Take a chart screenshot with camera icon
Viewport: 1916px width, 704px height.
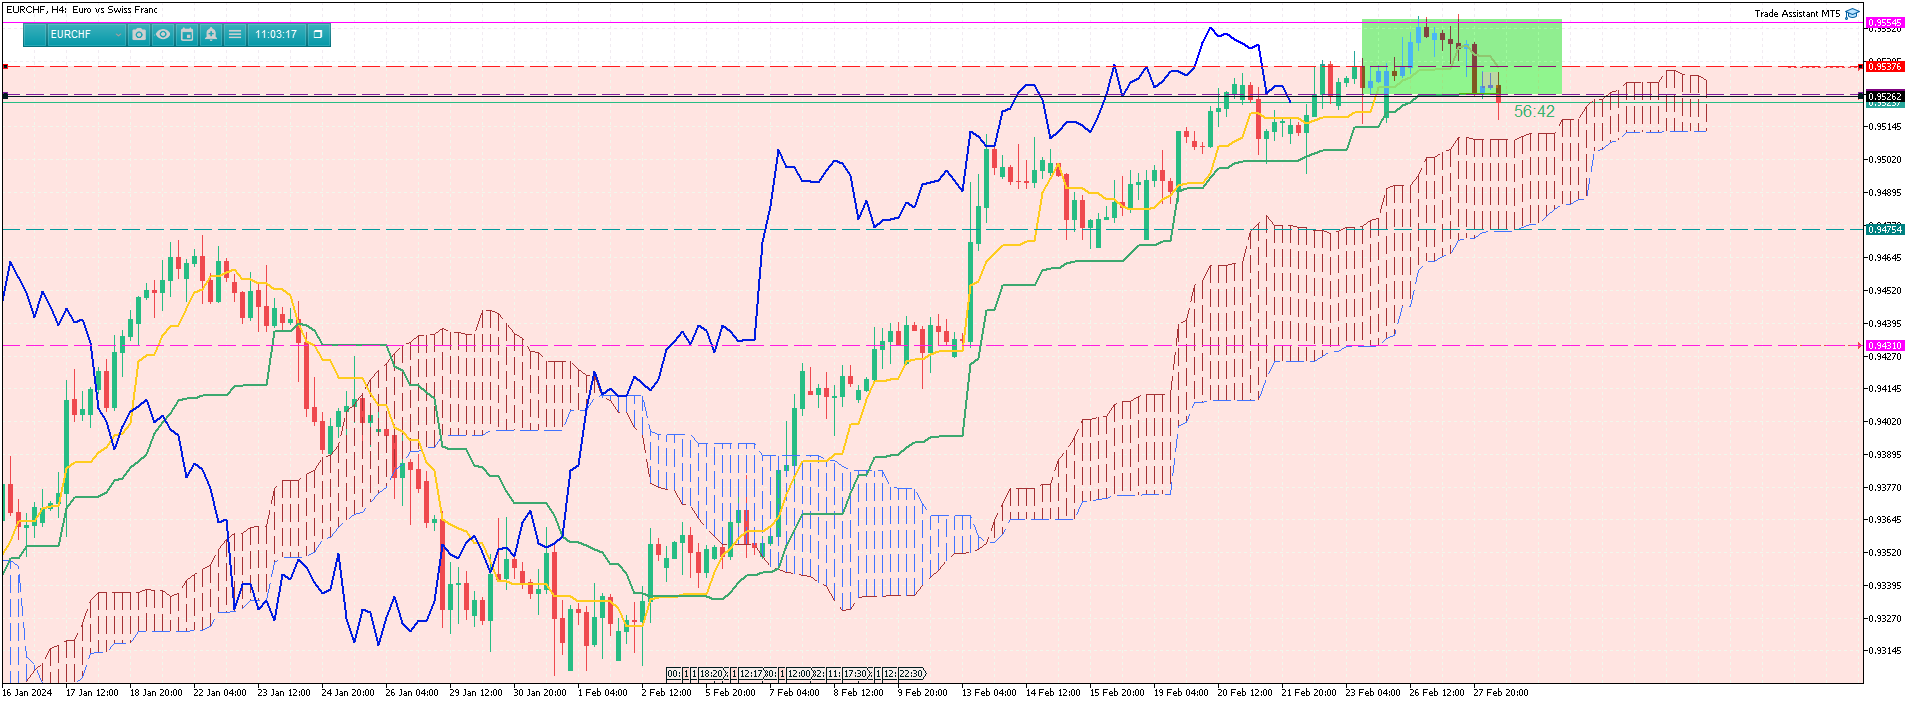click(139, 34)
